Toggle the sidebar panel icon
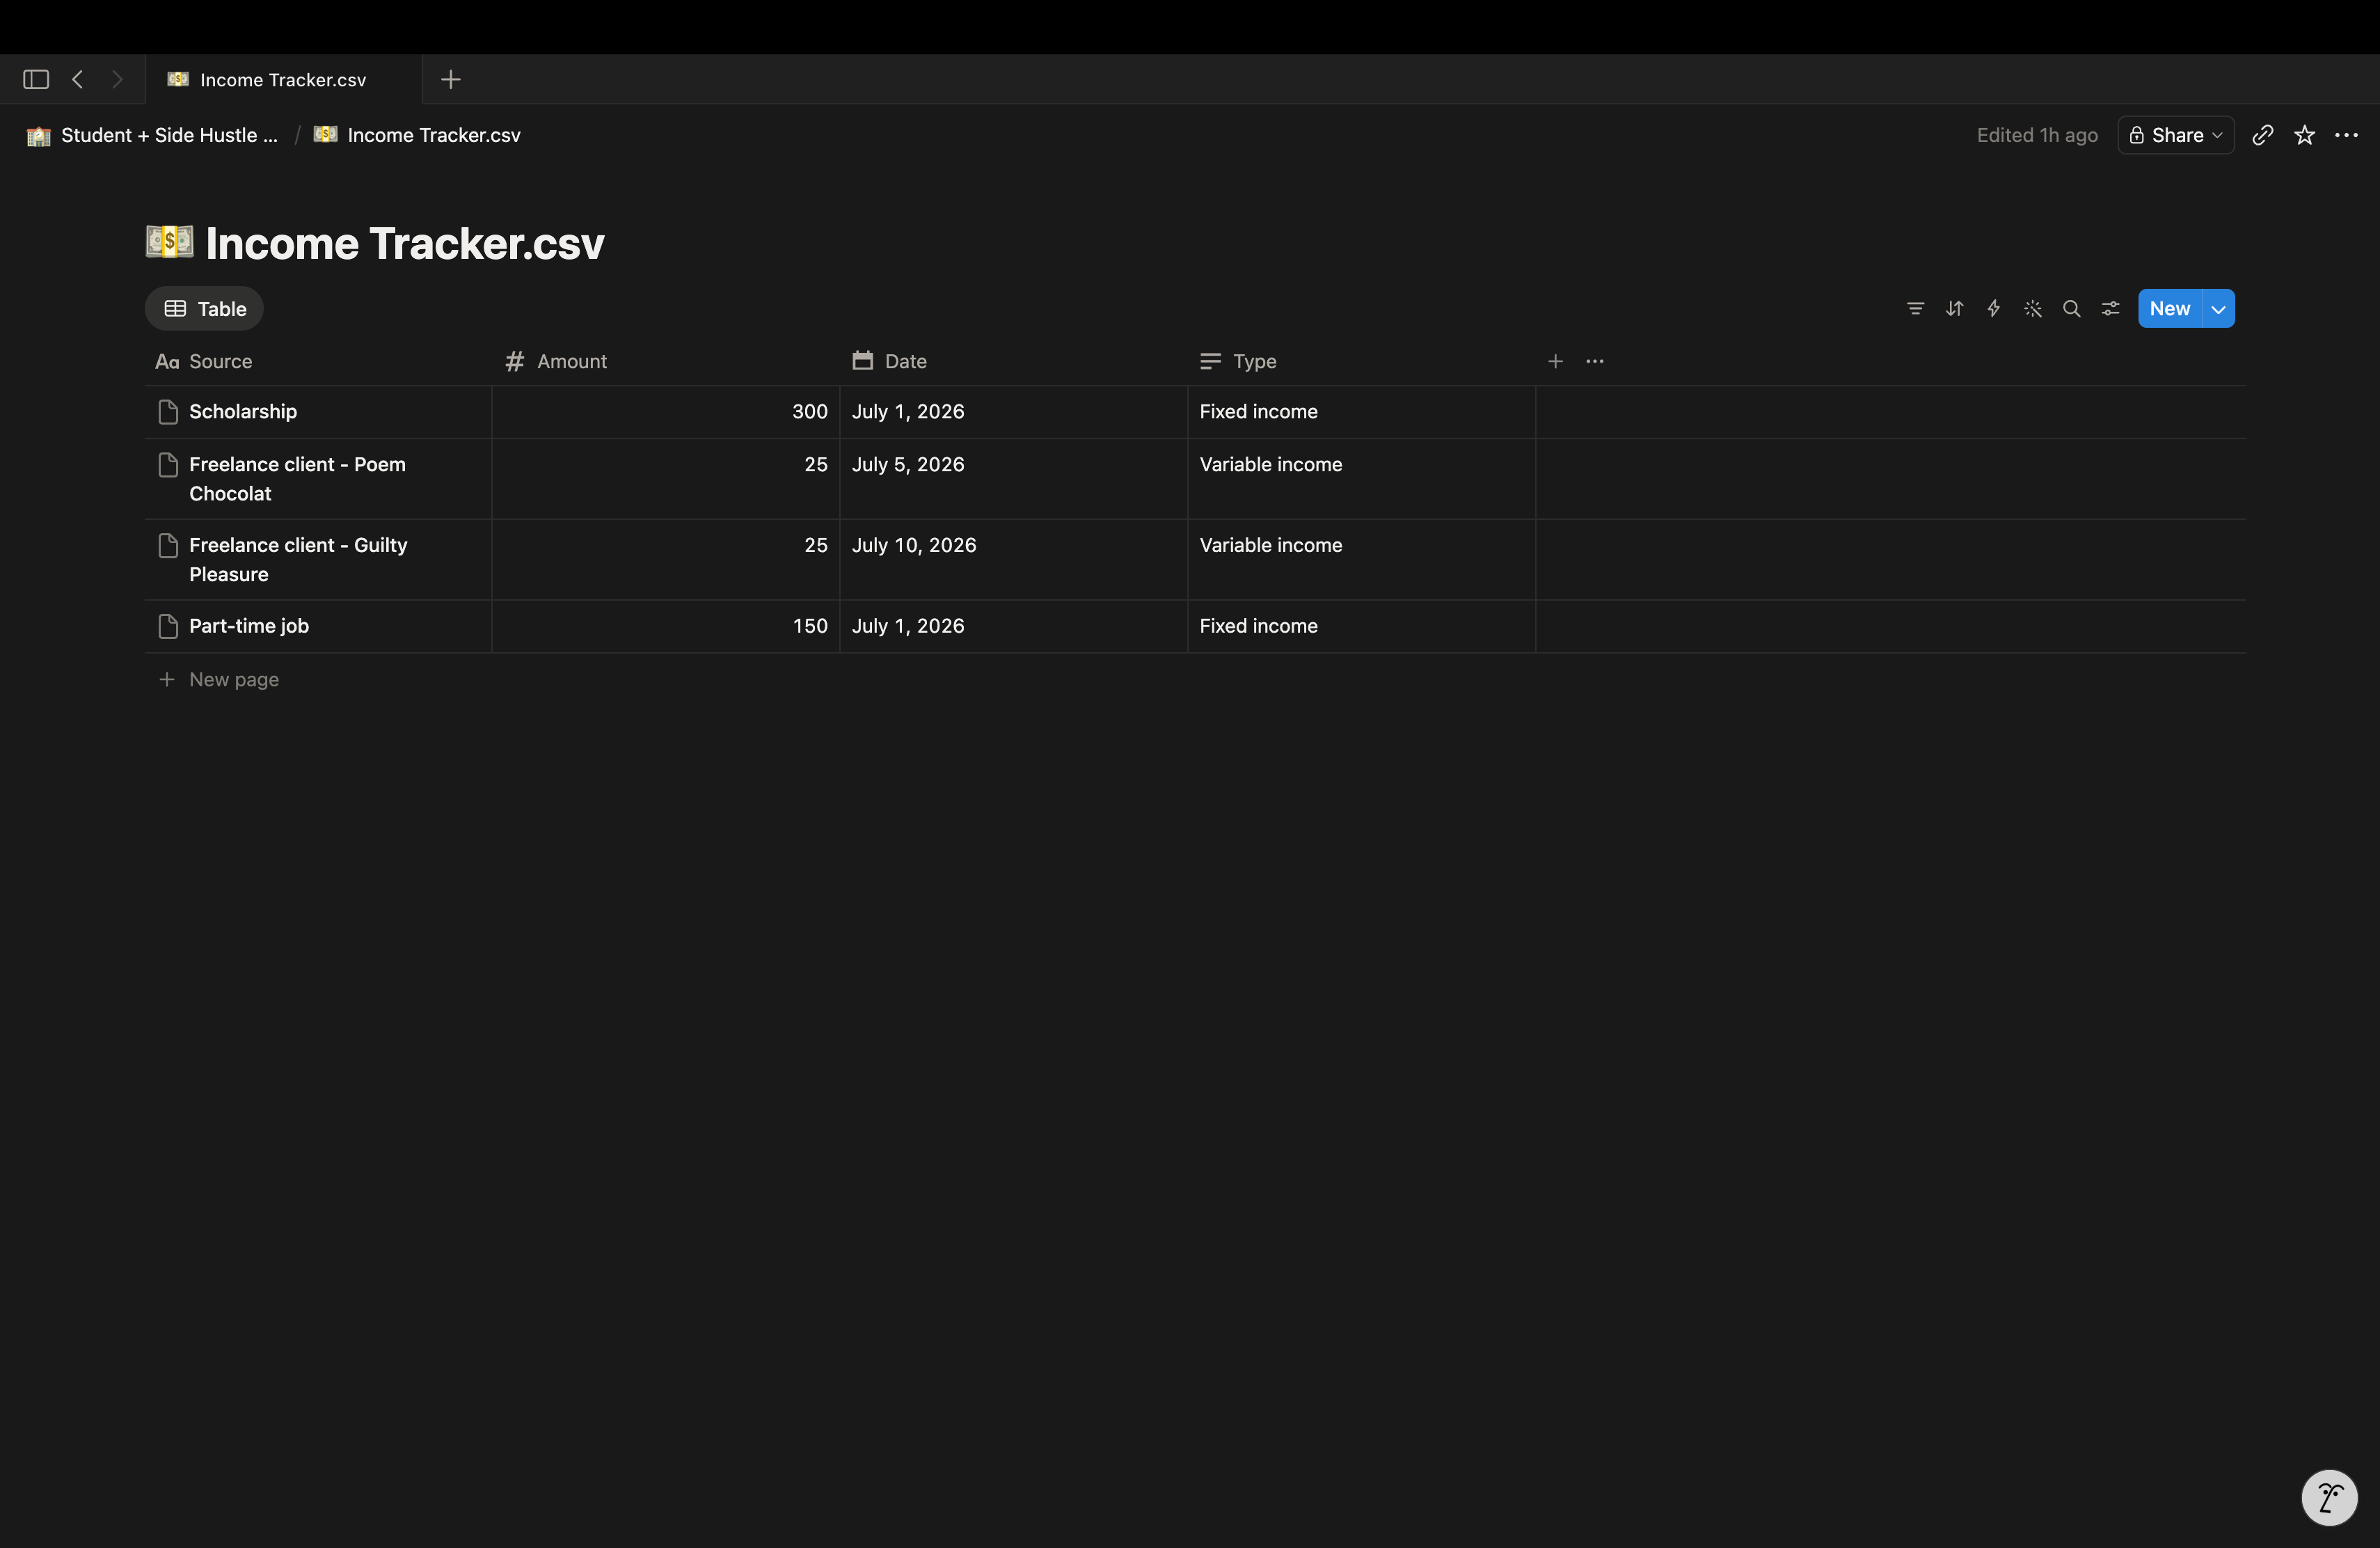The height and width of the screenshot is (1548, 2380). pos(36,79)
